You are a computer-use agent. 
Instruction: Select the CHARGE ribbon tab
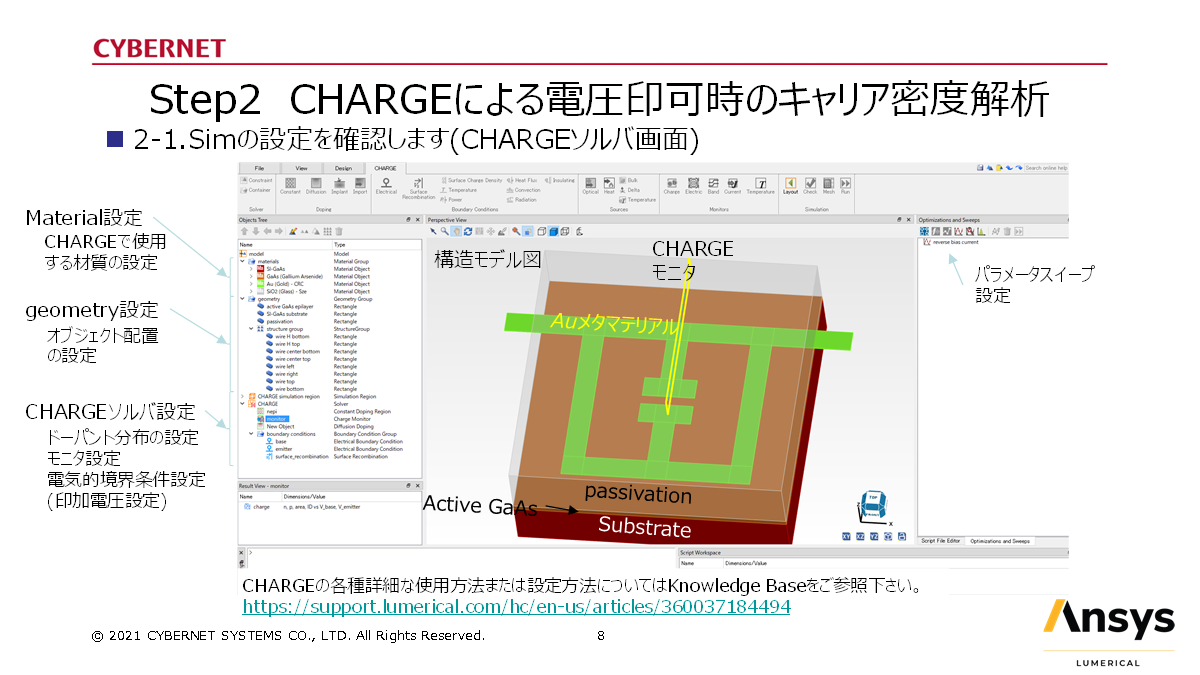pyautogui.click(x=385, y=168)
